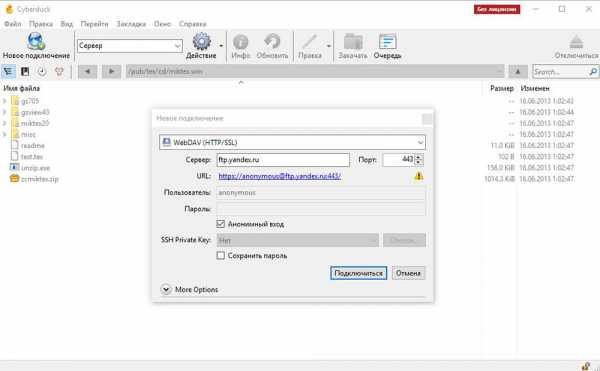The image size is (600, 371).
Task: Open the Перейти menu
Action: 94,24
